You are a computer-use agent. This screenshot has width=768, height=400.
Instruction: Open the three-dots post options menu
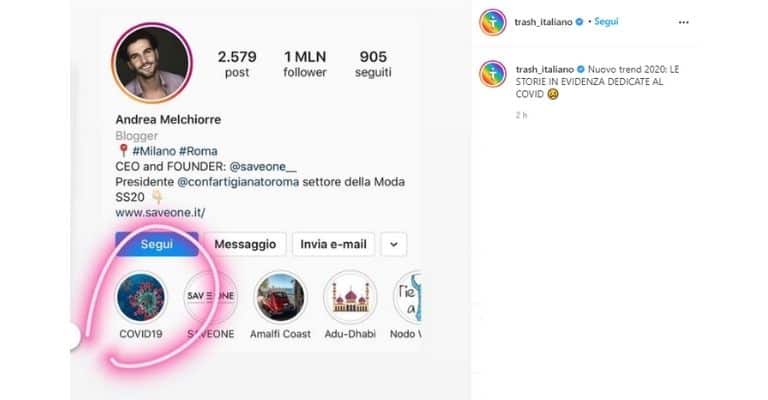683,23
